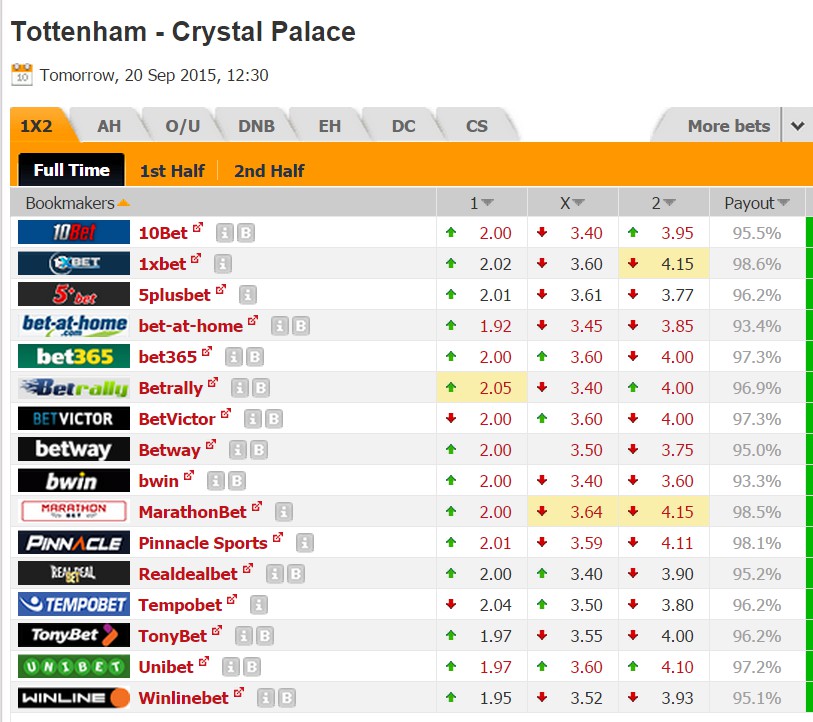Sort by home win column 1
Image resolution: width=813 pixels, height=722 pixels.
(482, 203)
